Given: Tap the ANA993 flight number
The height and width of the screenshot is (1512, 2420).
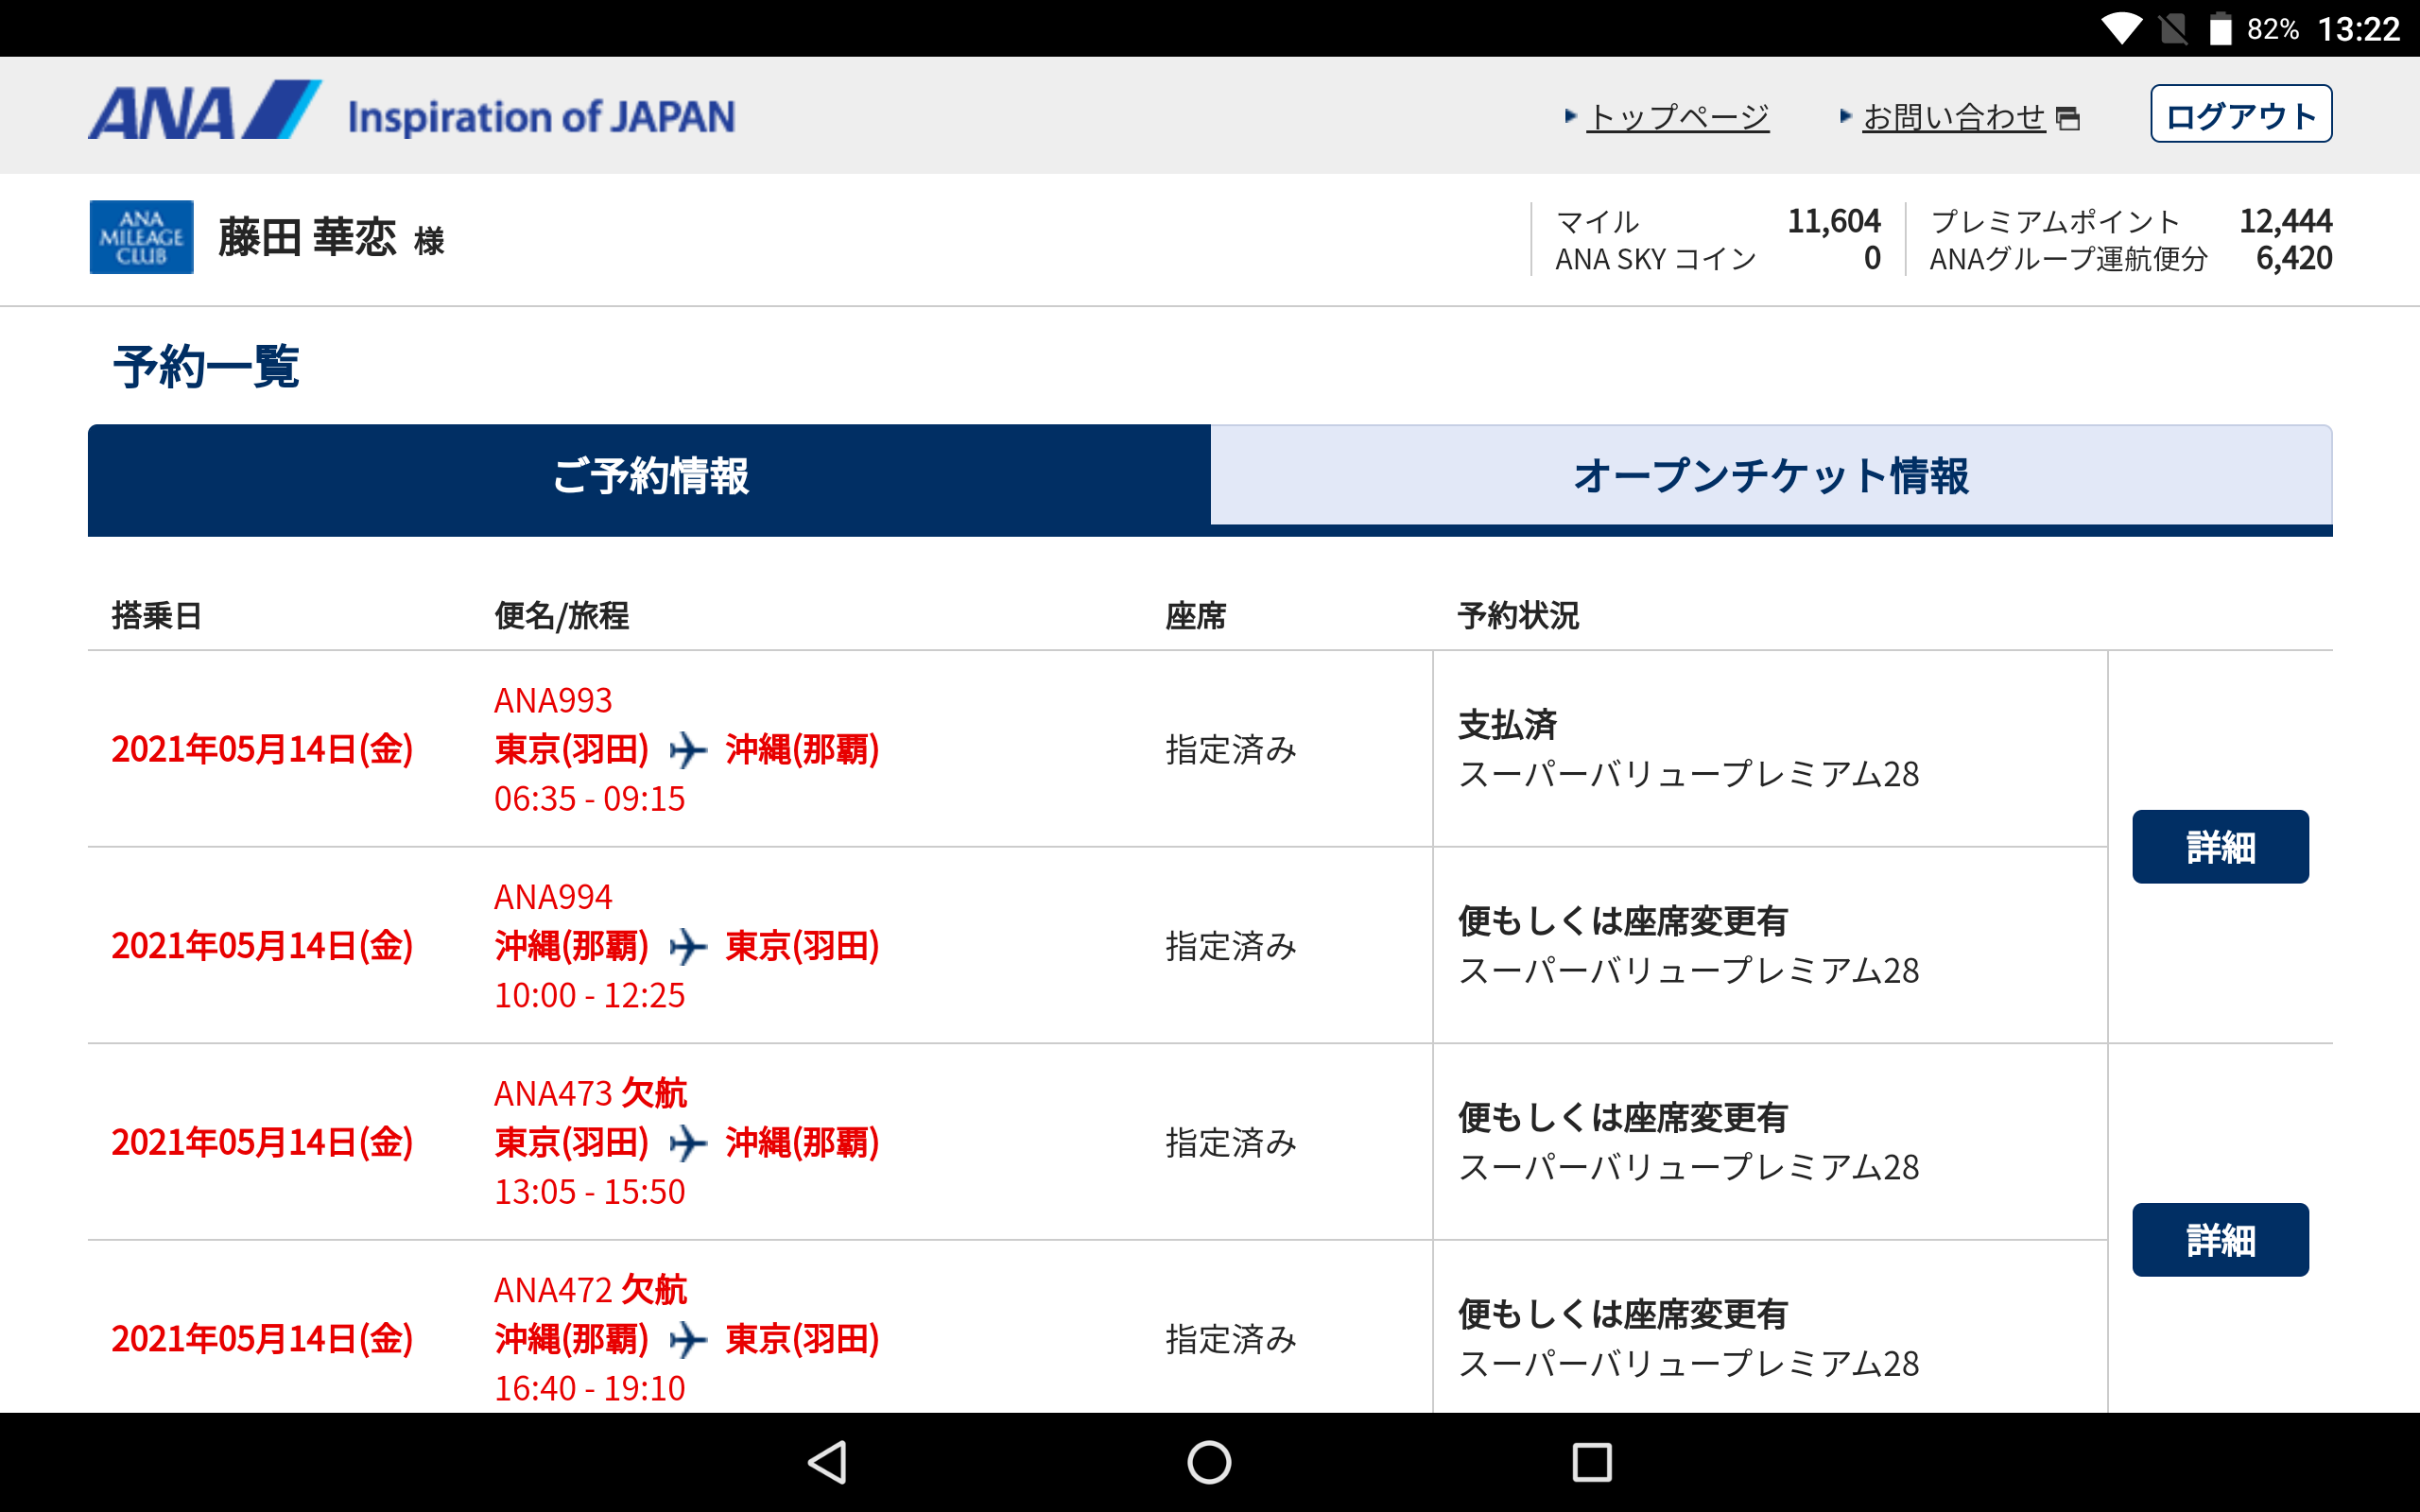Looking at the screenshot, I should click(x=553, y=700).
